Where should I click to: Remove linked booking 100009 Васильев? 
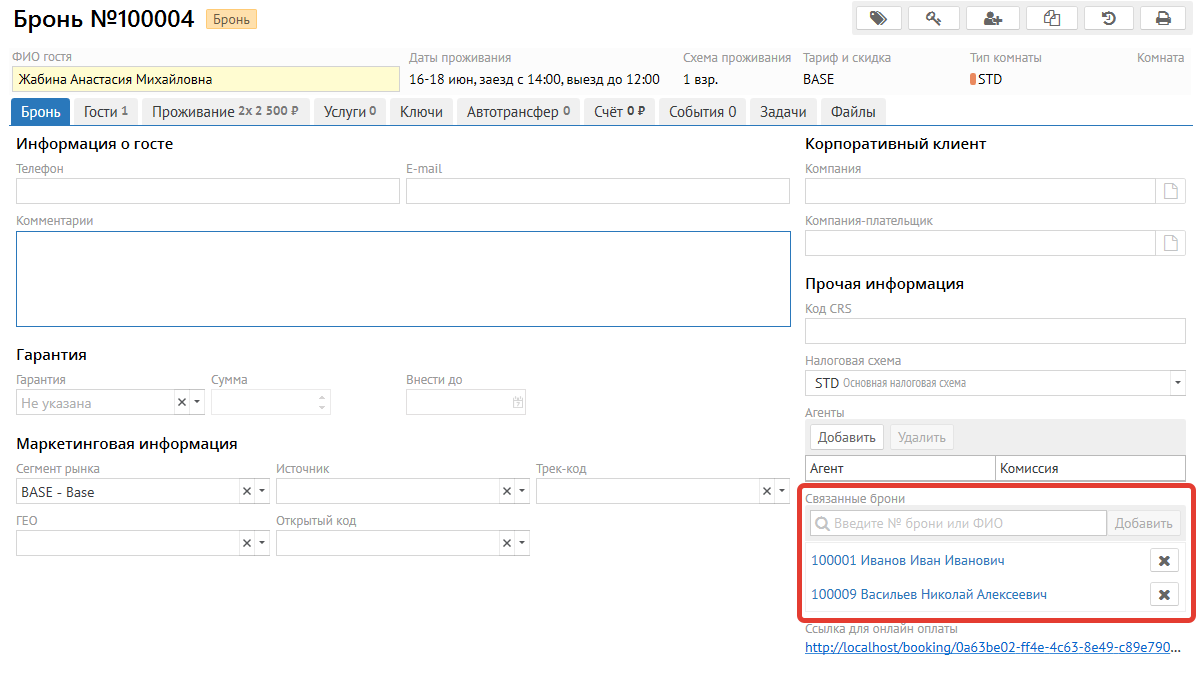(x=1163, y=595)
